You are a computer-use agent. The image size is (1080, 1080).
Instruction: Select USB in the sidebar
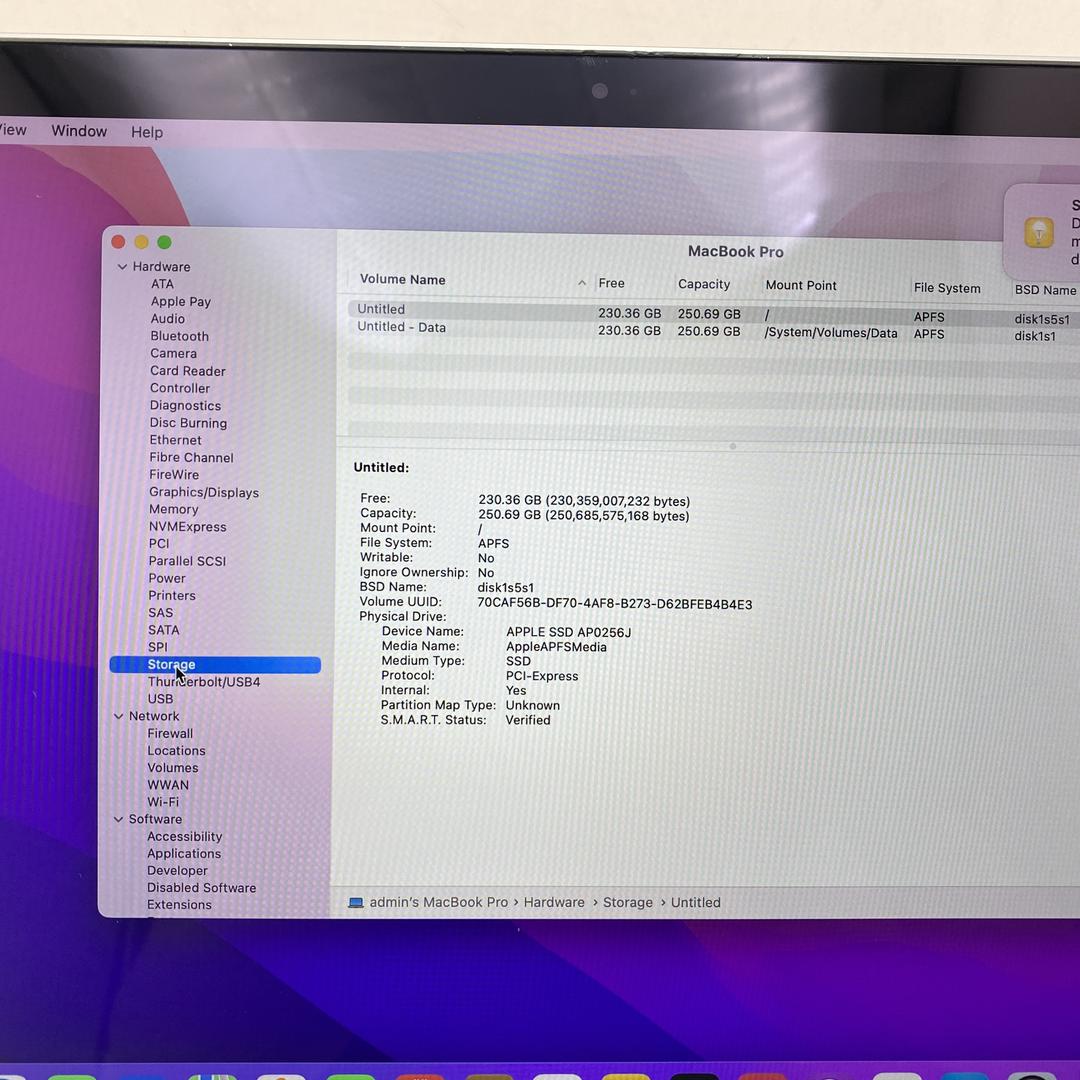tap(160, 698)
